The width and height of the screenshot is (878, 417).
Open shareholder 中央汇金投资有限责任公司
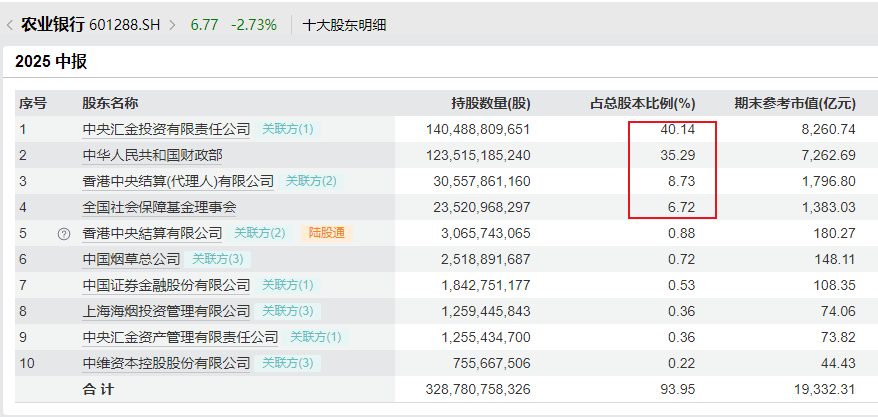click(166, 130)
